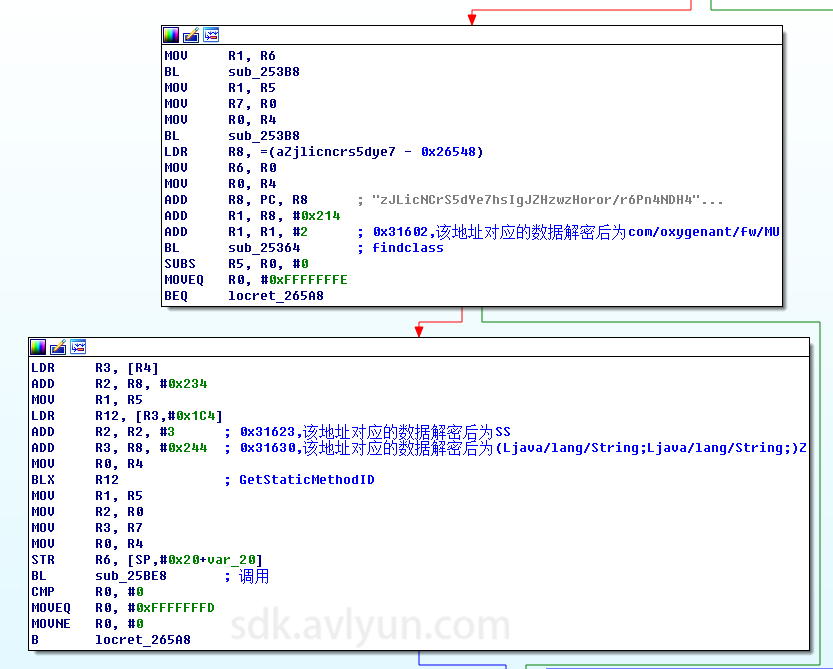Click the color icon in the upper block header
This screenshot has width=833, height=669.
(171, 35)
